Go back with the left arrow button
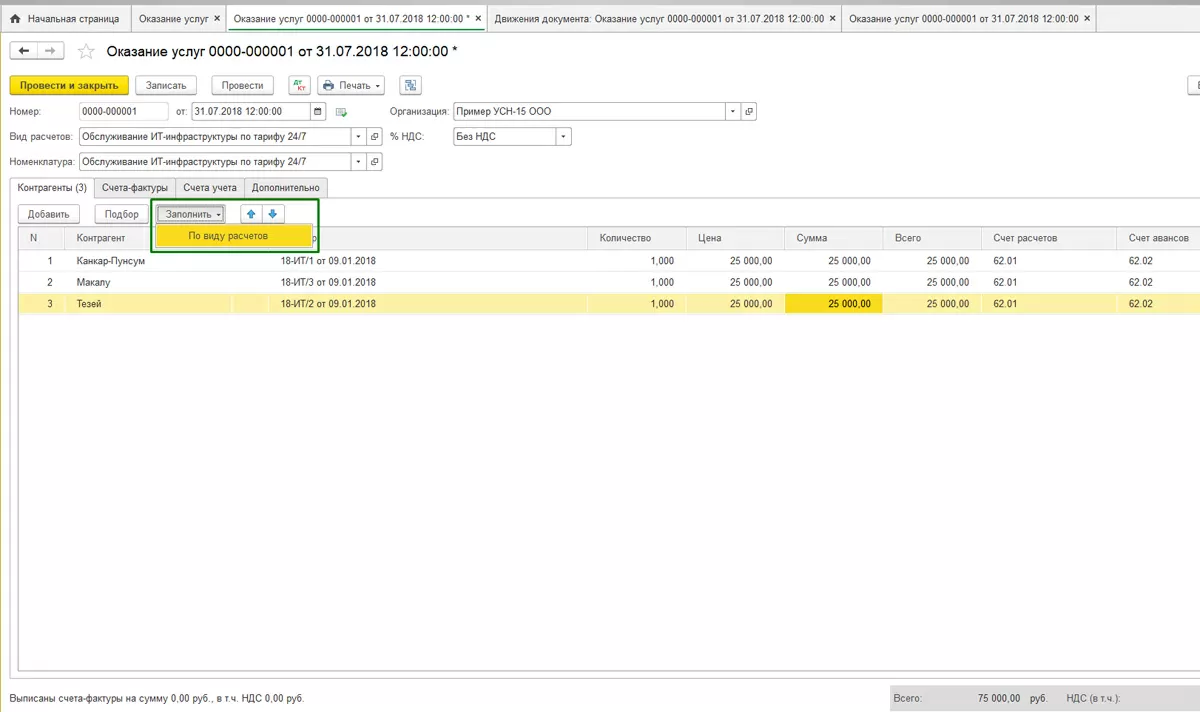Screen dimensions: 1200x712 23,51
